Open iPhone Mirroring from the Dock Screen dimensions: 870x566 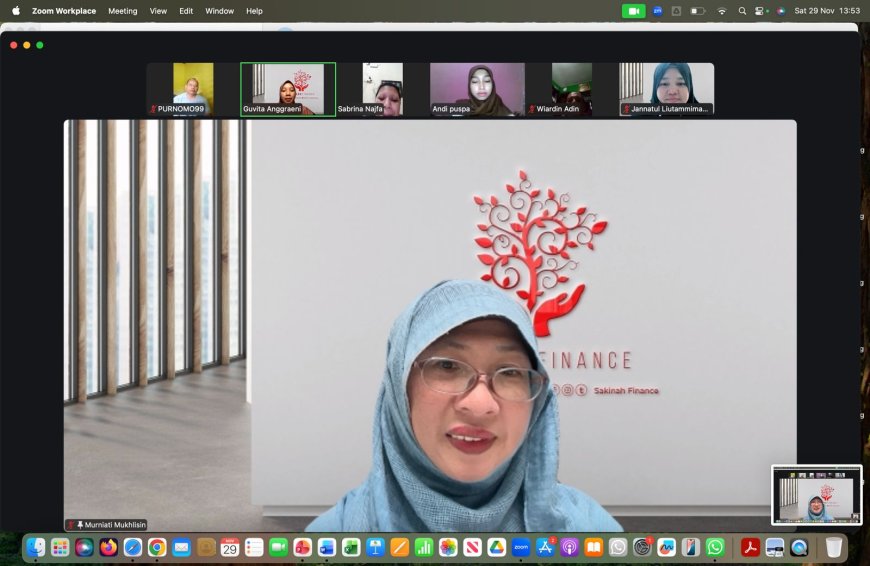[x=691, y=548]
